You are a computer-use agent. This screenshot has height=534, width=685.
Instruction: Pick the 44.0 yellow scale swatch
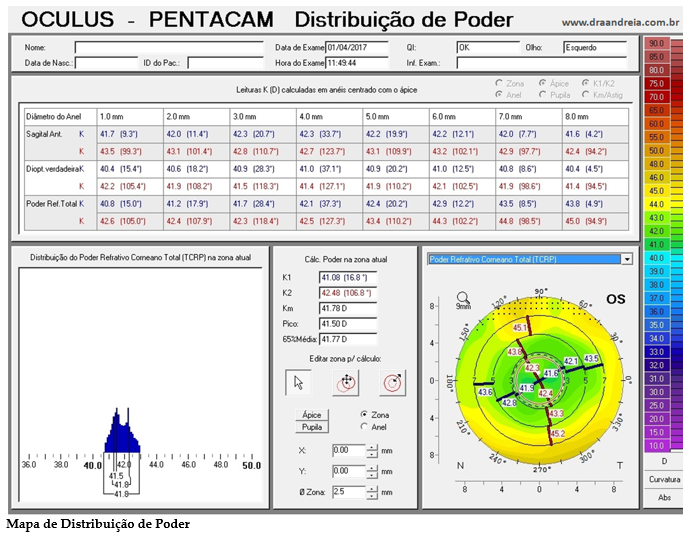pyautogui.click(x=656, y=204)
